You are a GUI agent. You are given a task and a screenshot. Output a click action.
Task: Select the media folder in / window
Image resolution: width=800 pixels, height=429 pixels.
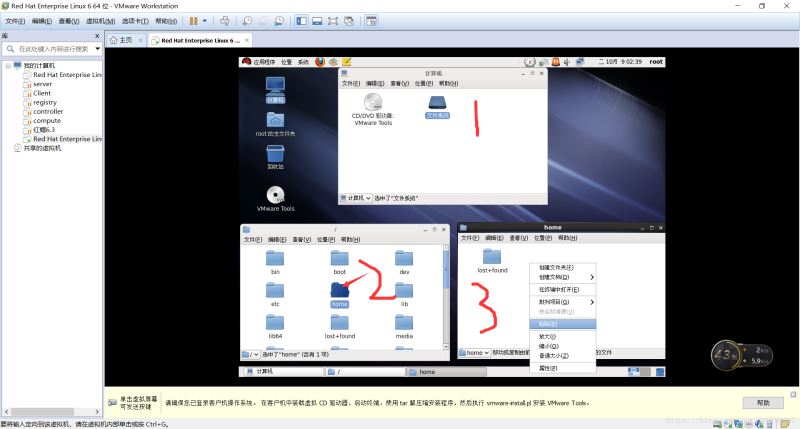(404, 327)
